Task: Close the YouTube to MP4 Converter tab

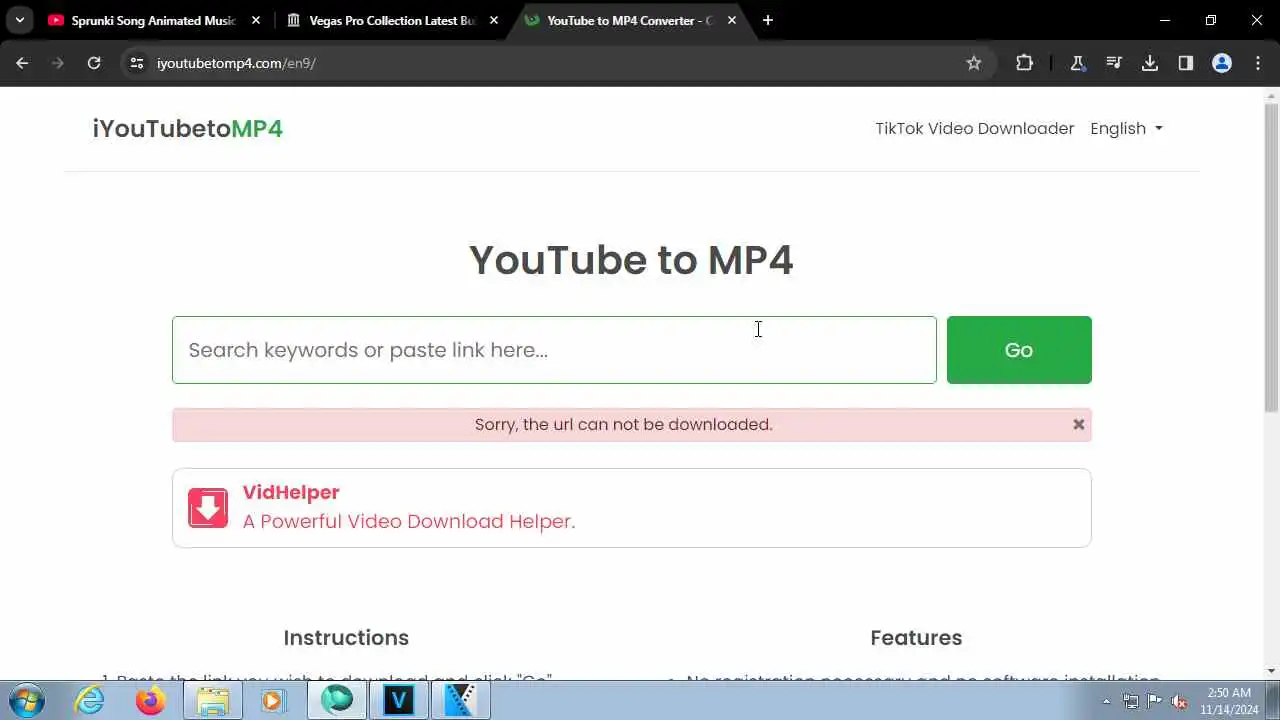Action: 732,20
